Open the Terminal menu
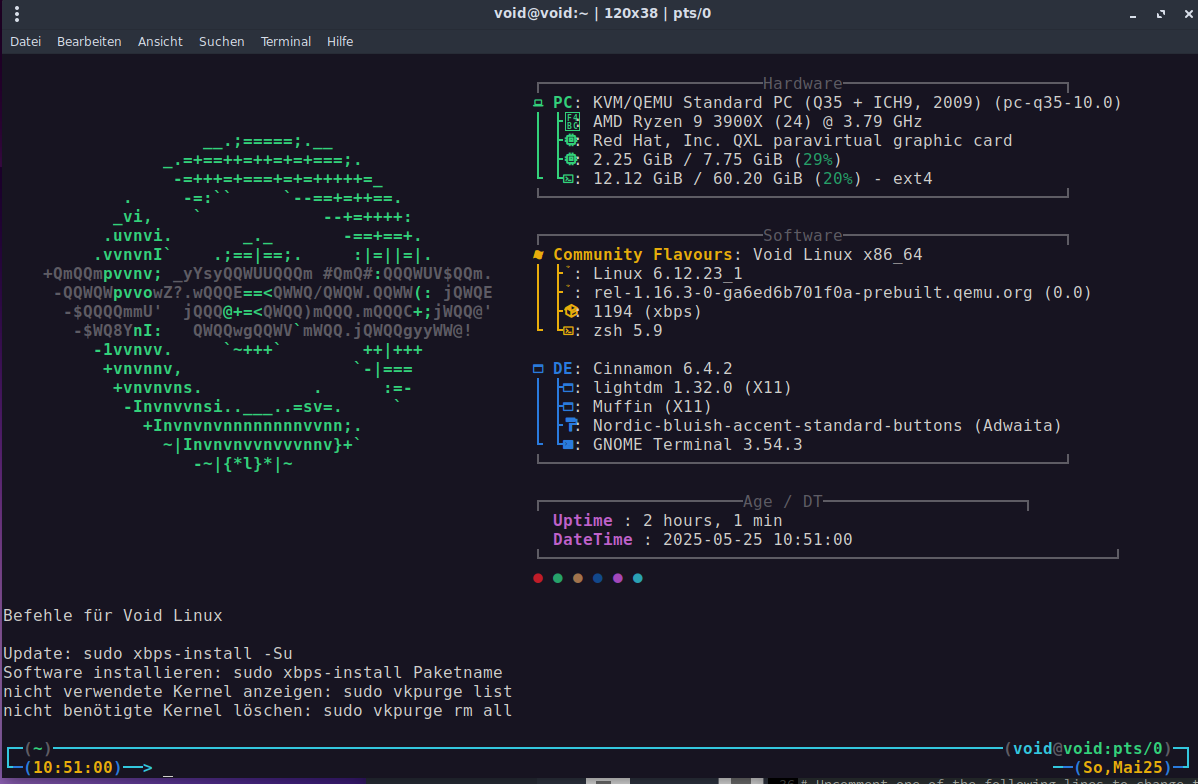Screen dimensions: 1198x784 click(286, 42)
